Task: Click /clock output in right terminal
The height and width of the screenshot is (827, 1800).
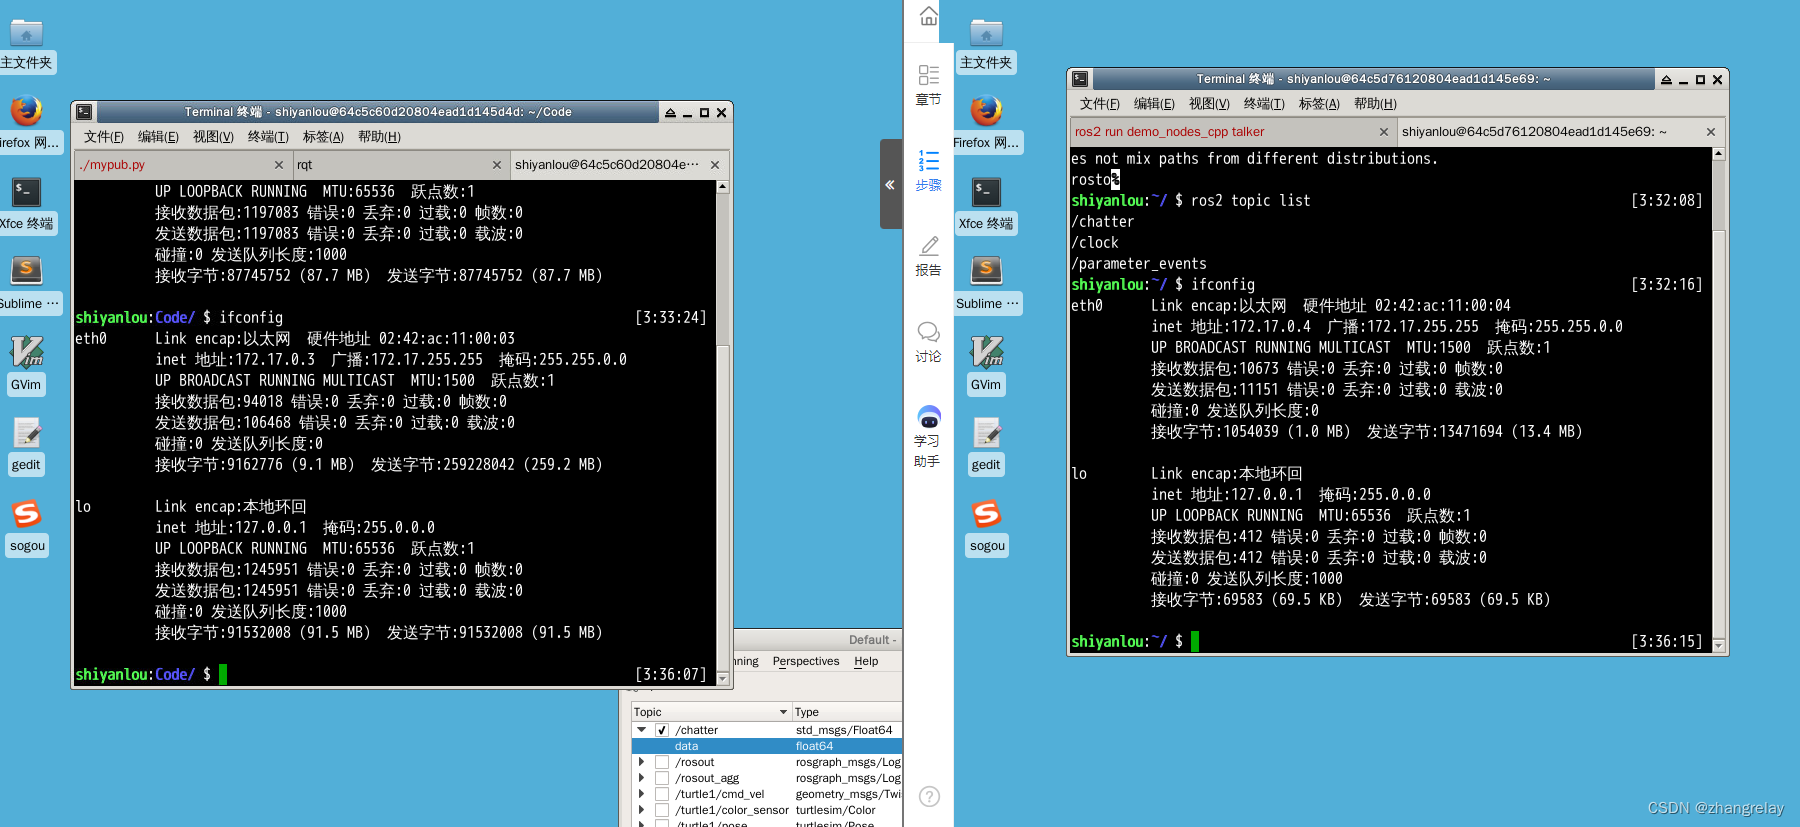Action: (x=1095, y=243)
